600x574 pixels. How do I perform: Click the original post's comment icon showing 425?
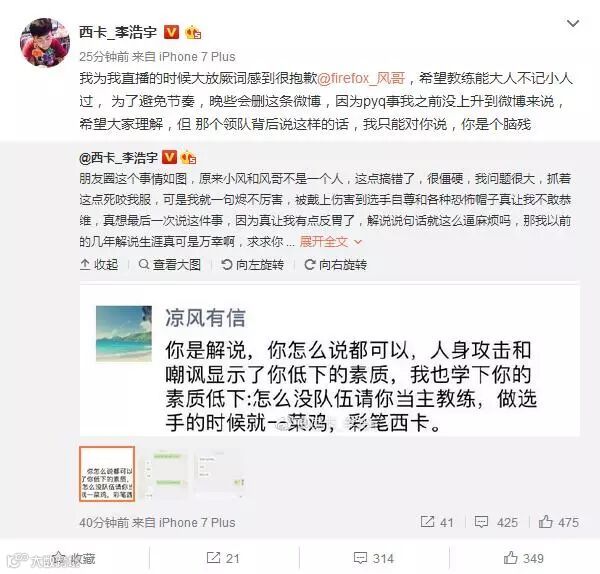496,522
